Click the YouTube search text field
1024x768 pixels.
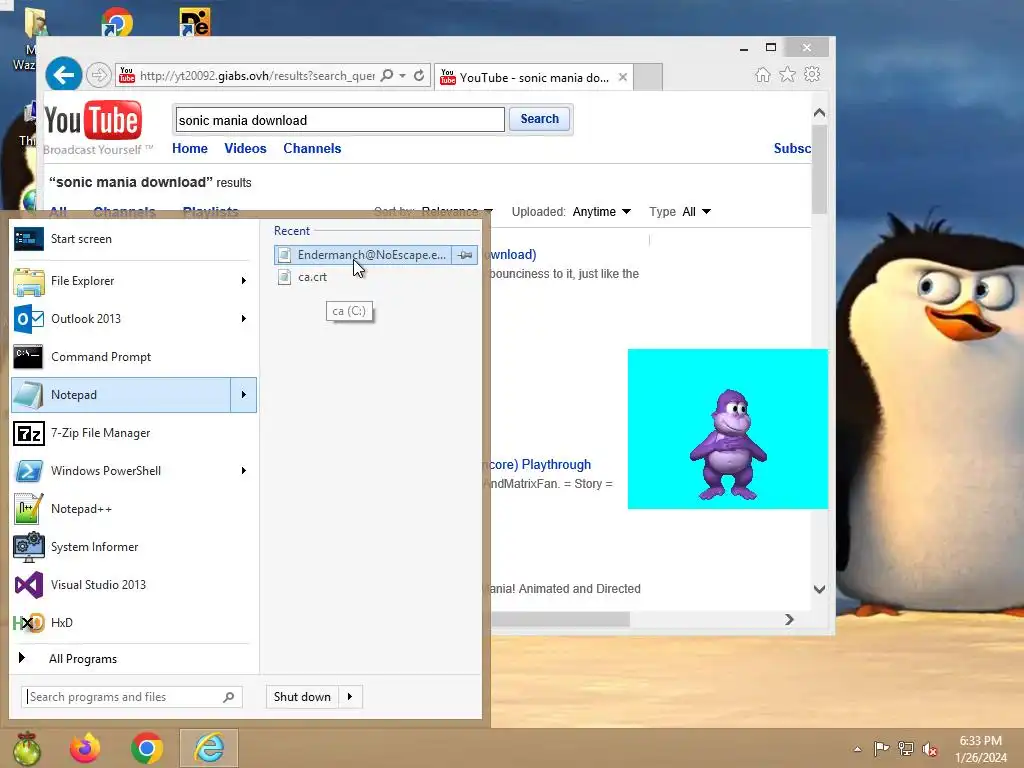[x=340, y=120]
